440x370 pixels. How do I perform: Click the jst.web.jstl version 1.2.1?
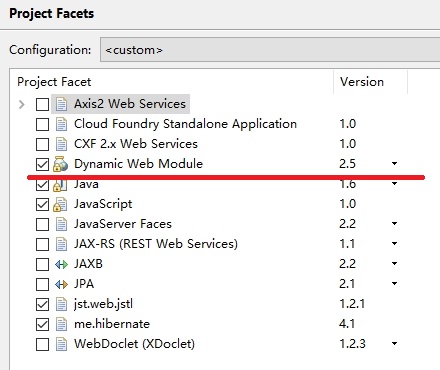click(x=352, y=304)
